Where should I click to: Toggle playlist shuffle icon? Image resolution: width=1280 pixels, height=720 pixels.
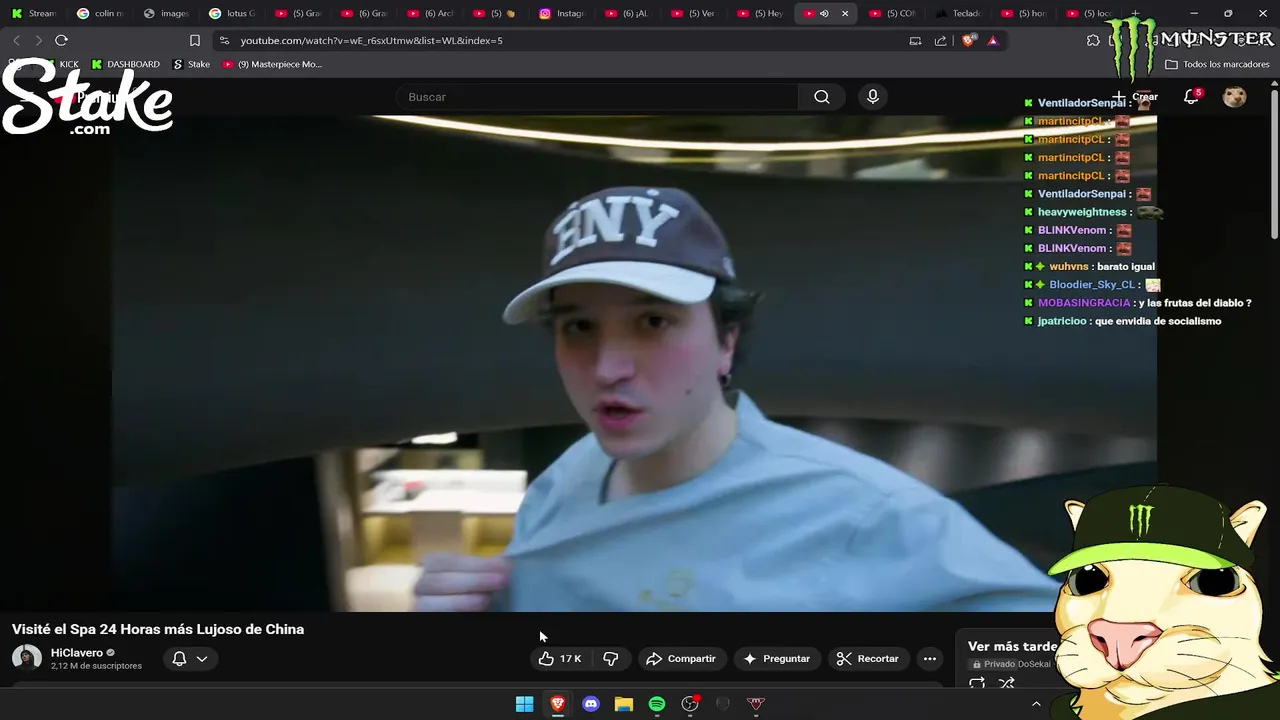point(1007,684)
